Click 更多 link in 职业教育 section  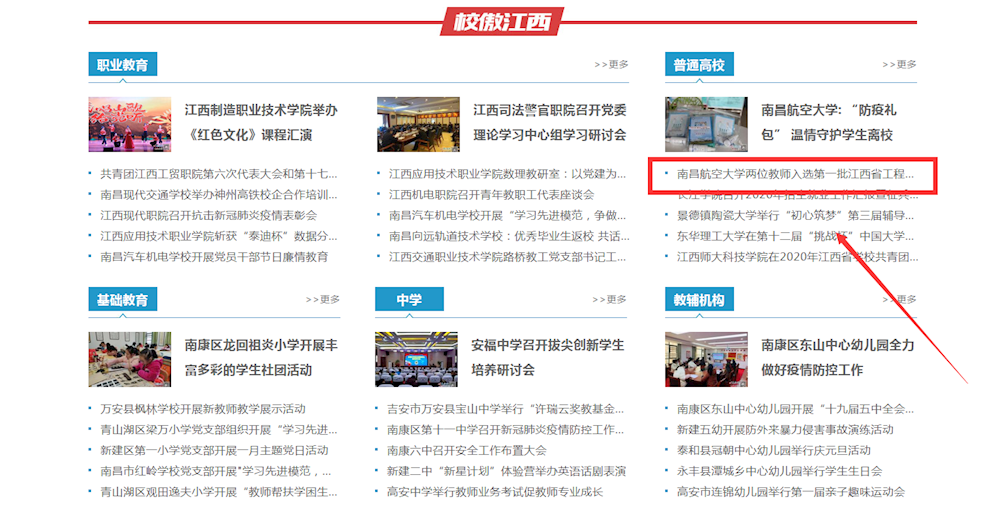611,64
